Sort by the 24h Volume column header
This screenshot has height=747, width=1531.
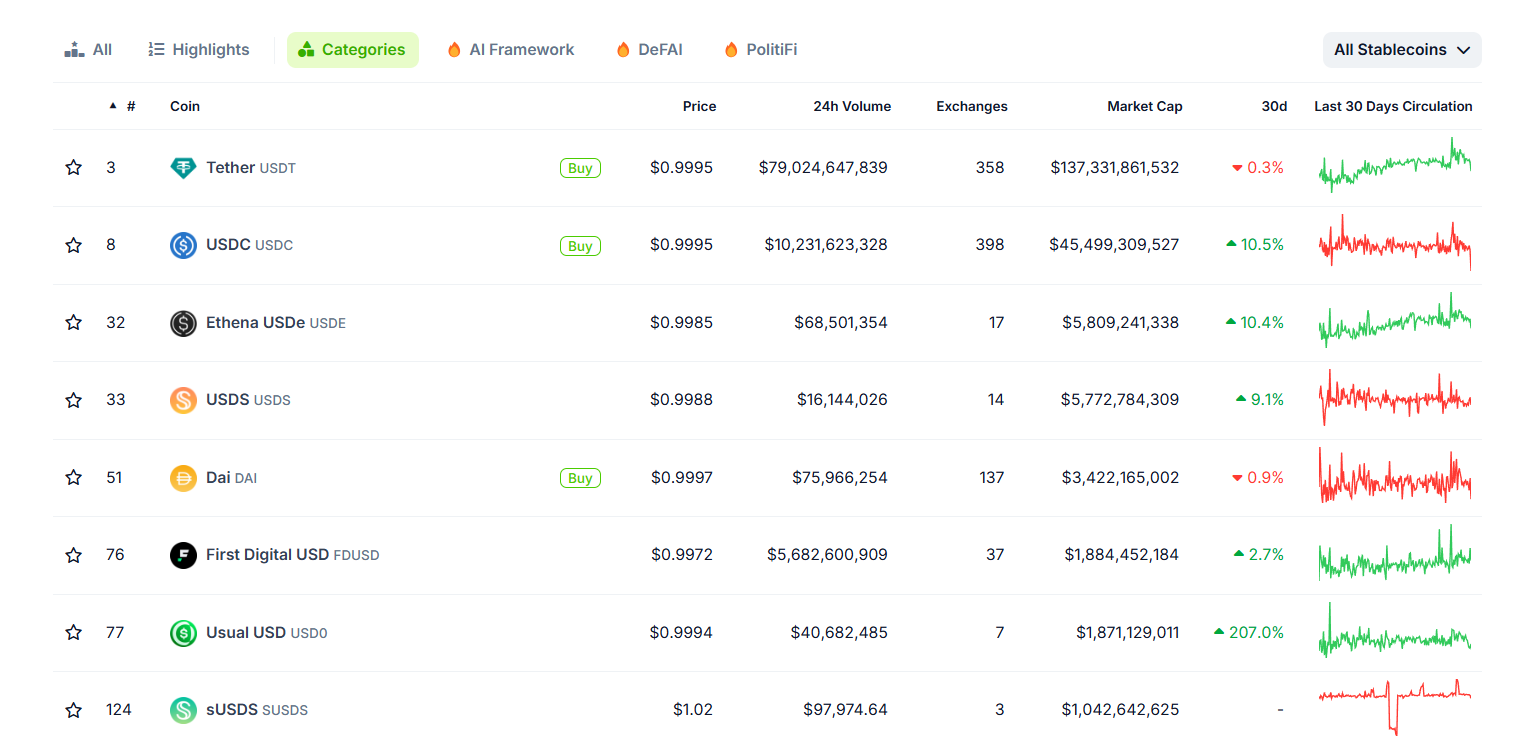click(852, 106)
